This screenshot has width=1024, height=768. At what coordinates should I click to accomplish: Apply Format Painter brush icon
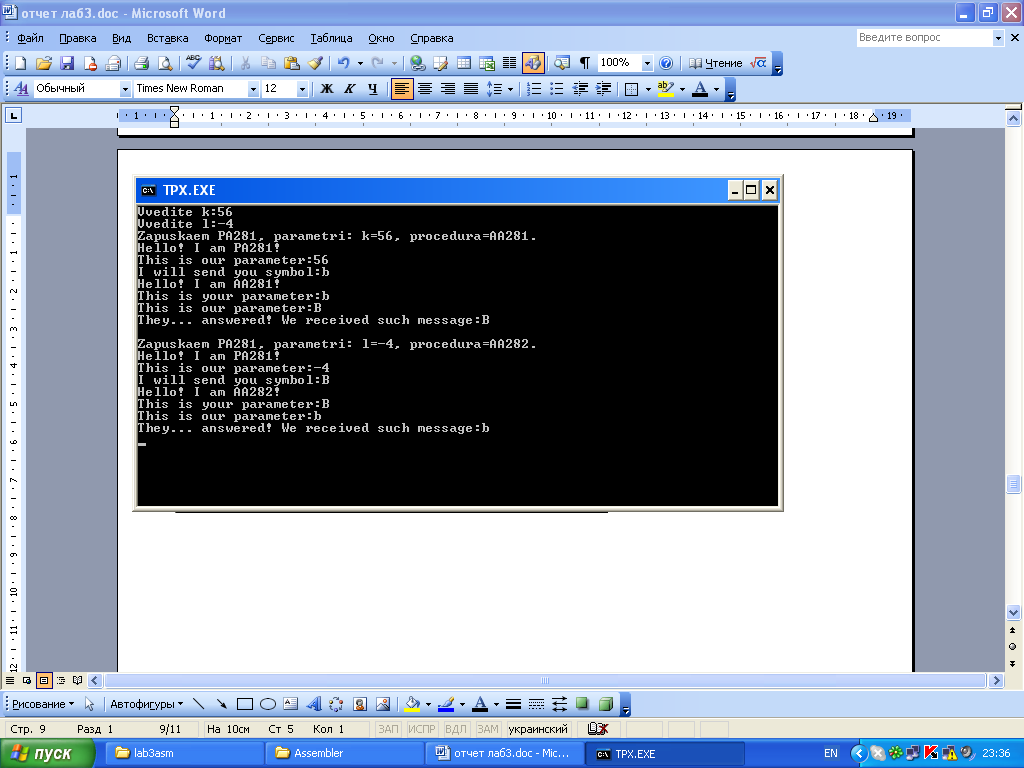coord(315,63)
